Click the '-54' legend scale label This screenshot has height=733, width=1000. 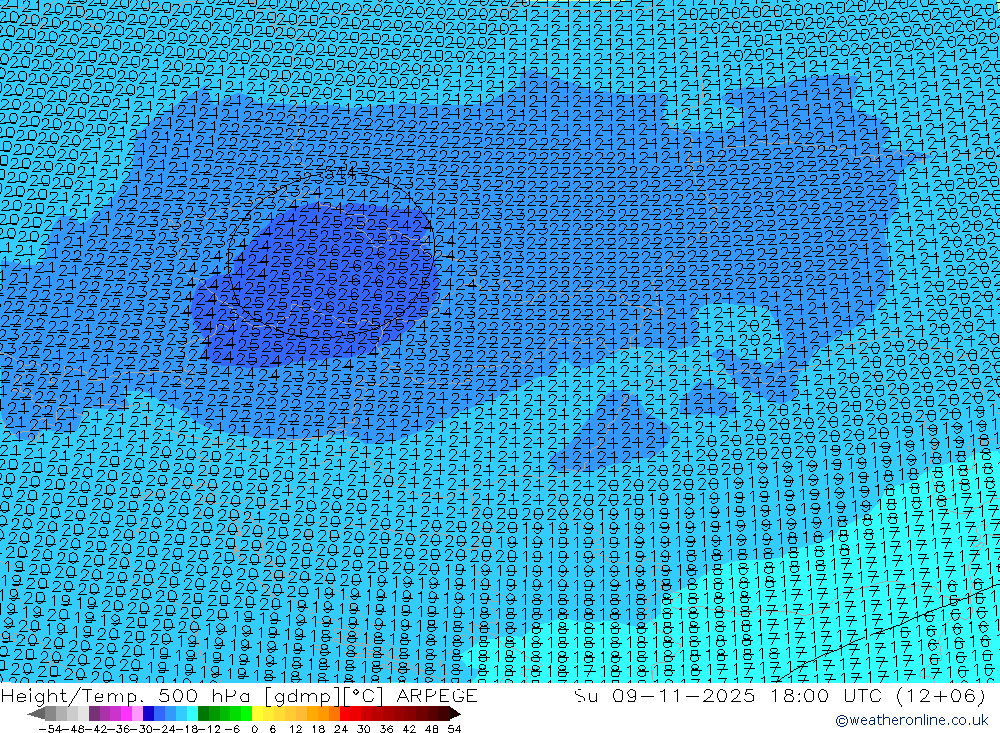point(50,729)
